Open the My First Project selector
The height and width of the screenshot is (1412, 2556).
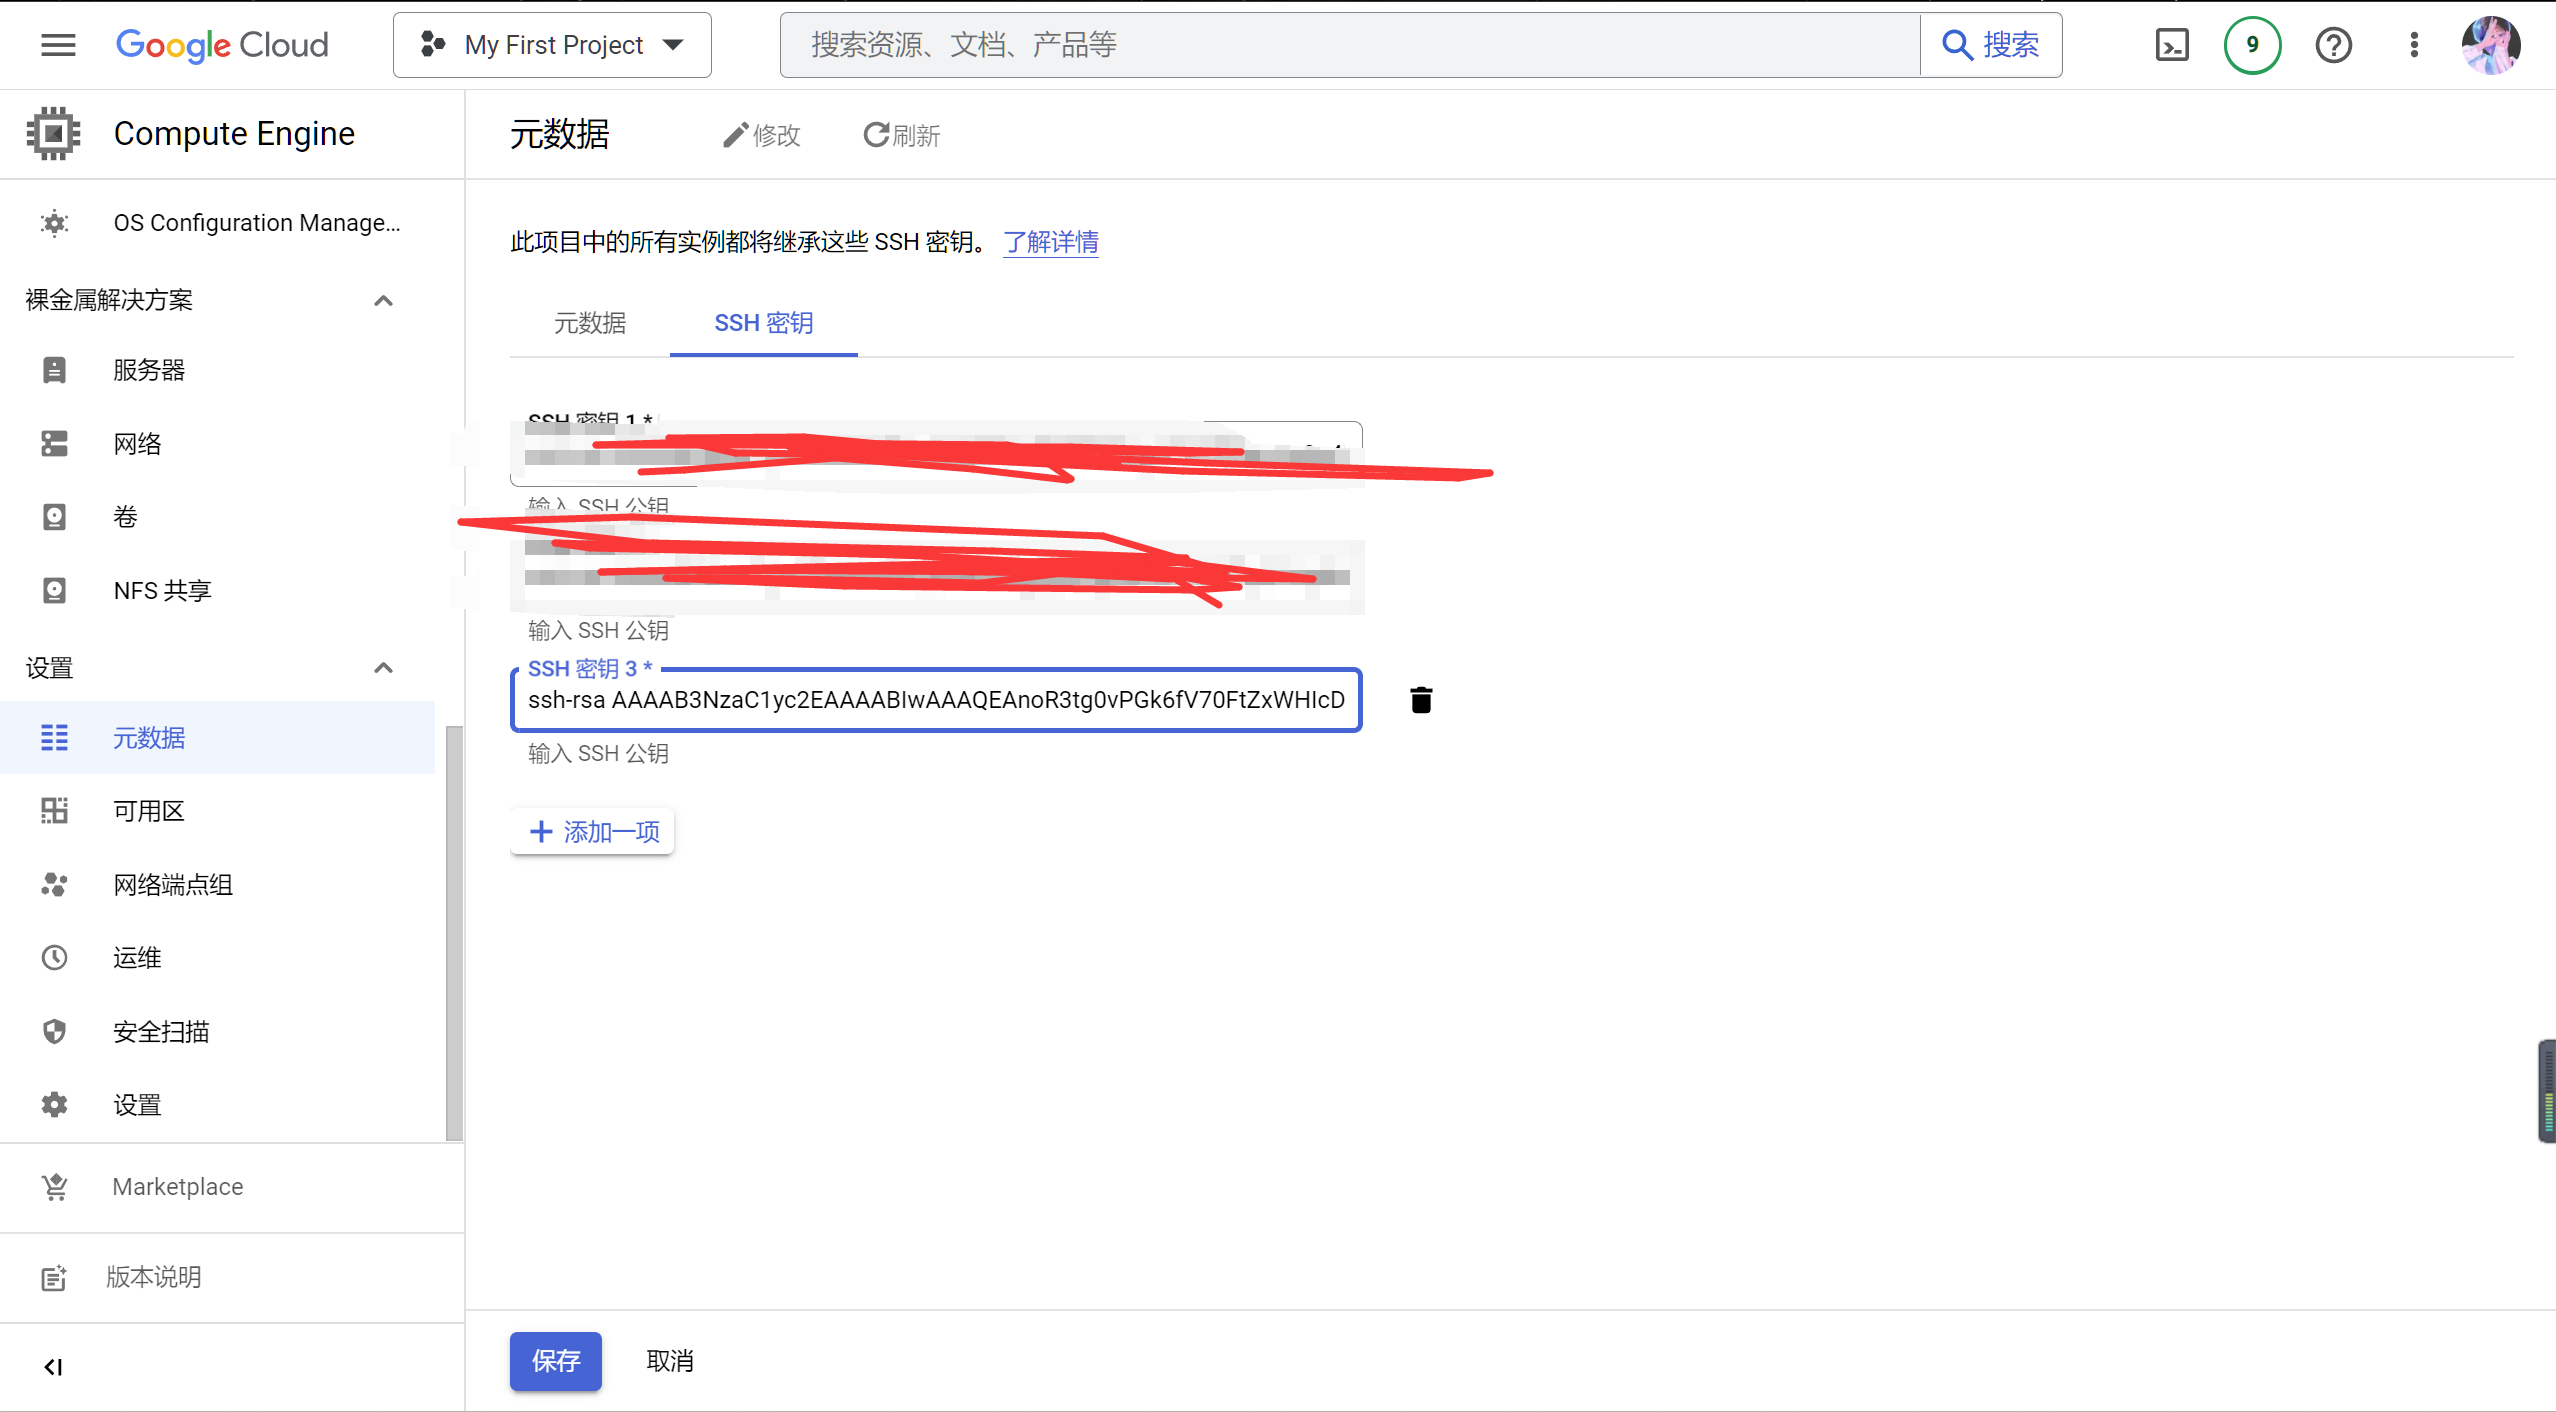pyautogui.click(x=551, y=44)
